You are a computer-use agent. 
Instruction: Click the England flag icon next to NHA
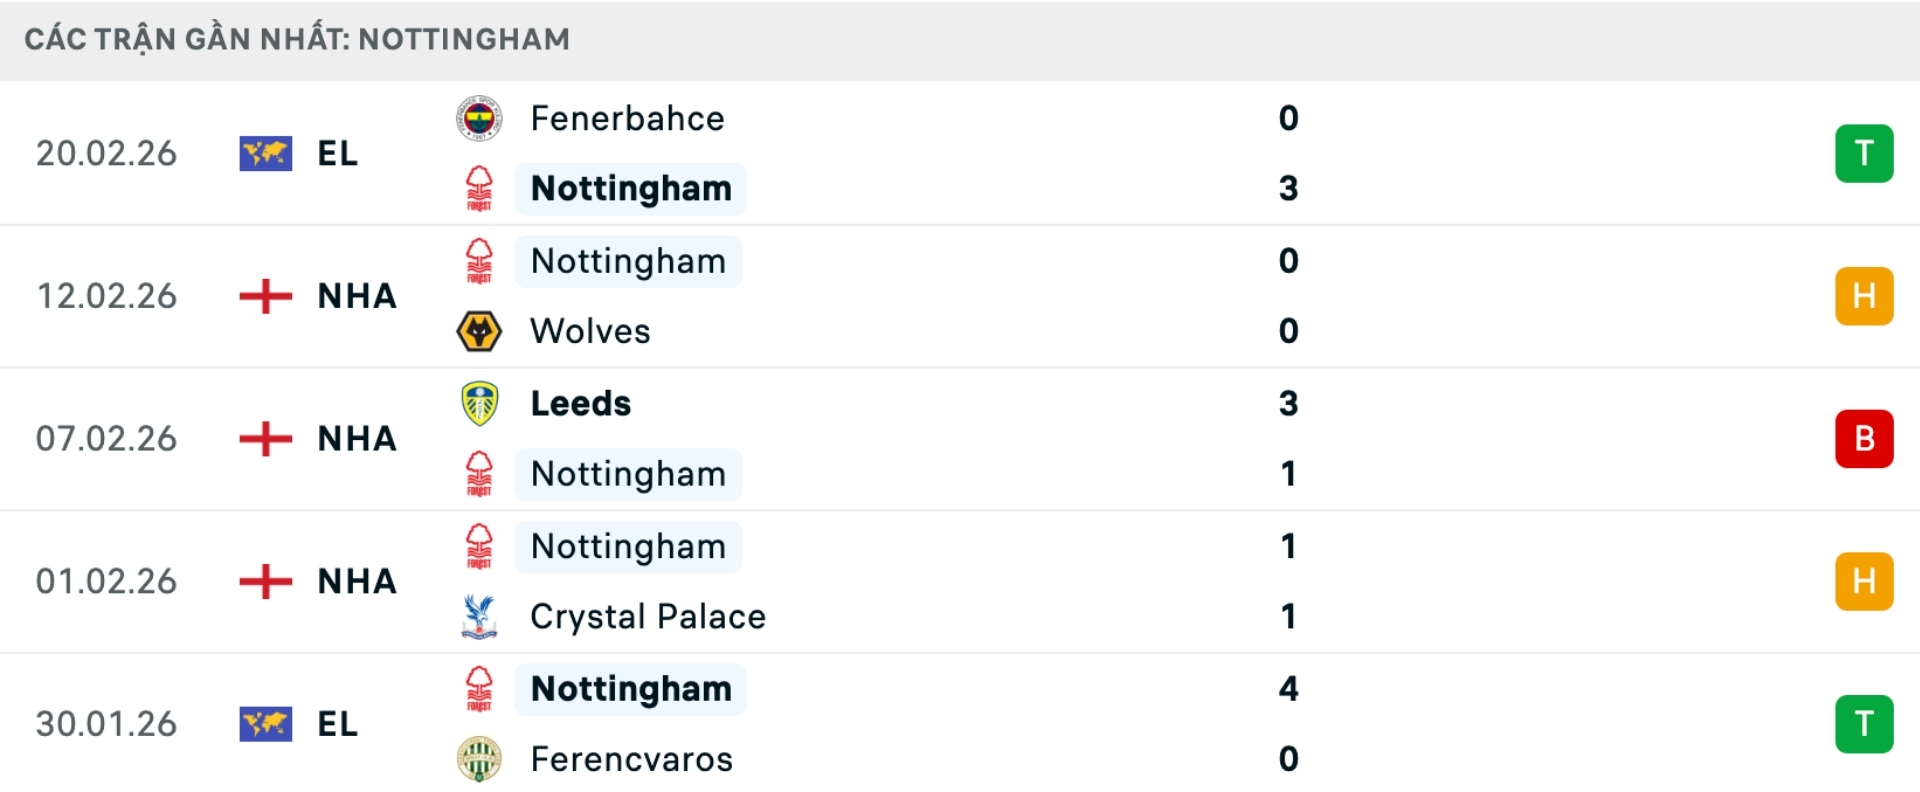point(264,296)
